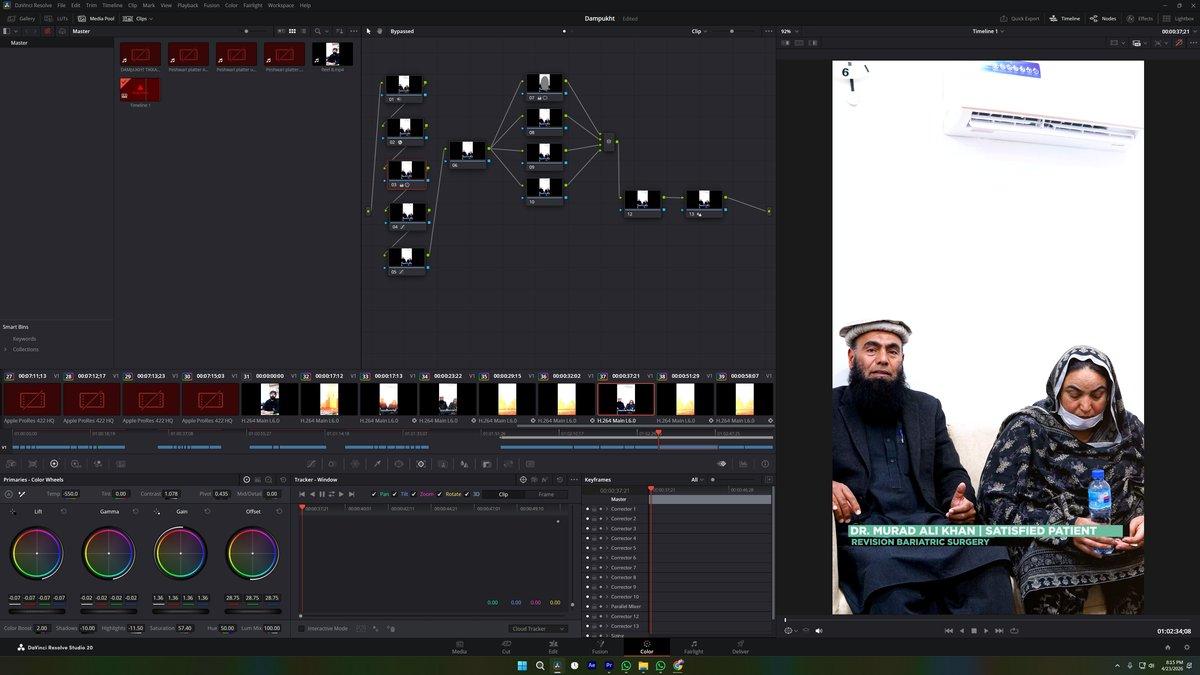Open the File menu
The image size is (1200, 675).
pyautogui.click(x=59, y=5)
